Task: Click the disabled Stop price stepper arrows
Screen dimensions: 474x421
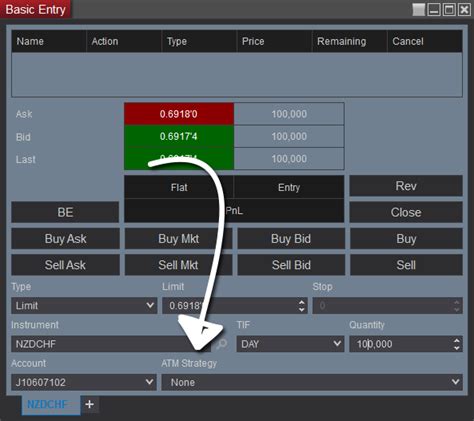Action: tap(456, 306)
